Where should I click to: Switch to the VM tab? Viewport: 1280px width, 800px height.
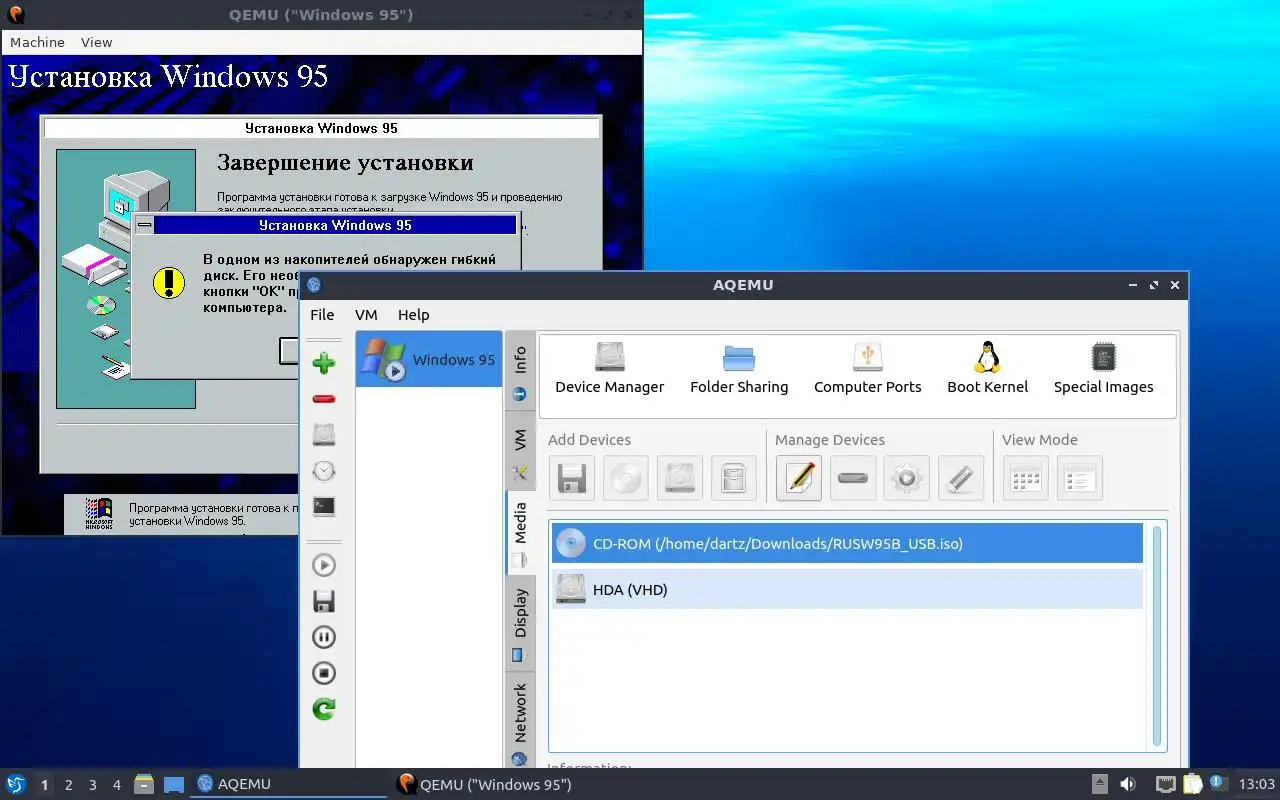click(520, 452)
